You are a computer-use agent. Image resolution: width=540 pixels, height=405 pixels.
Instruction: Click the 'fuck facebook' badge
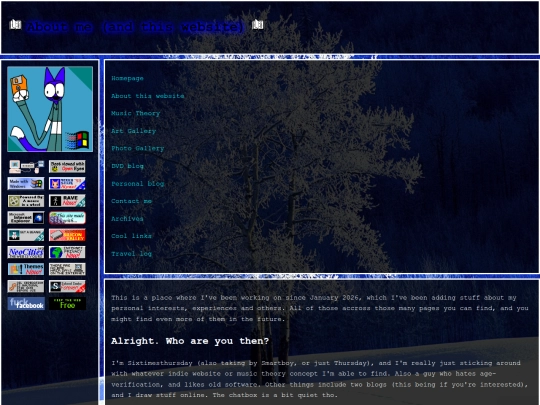(26, 304)
